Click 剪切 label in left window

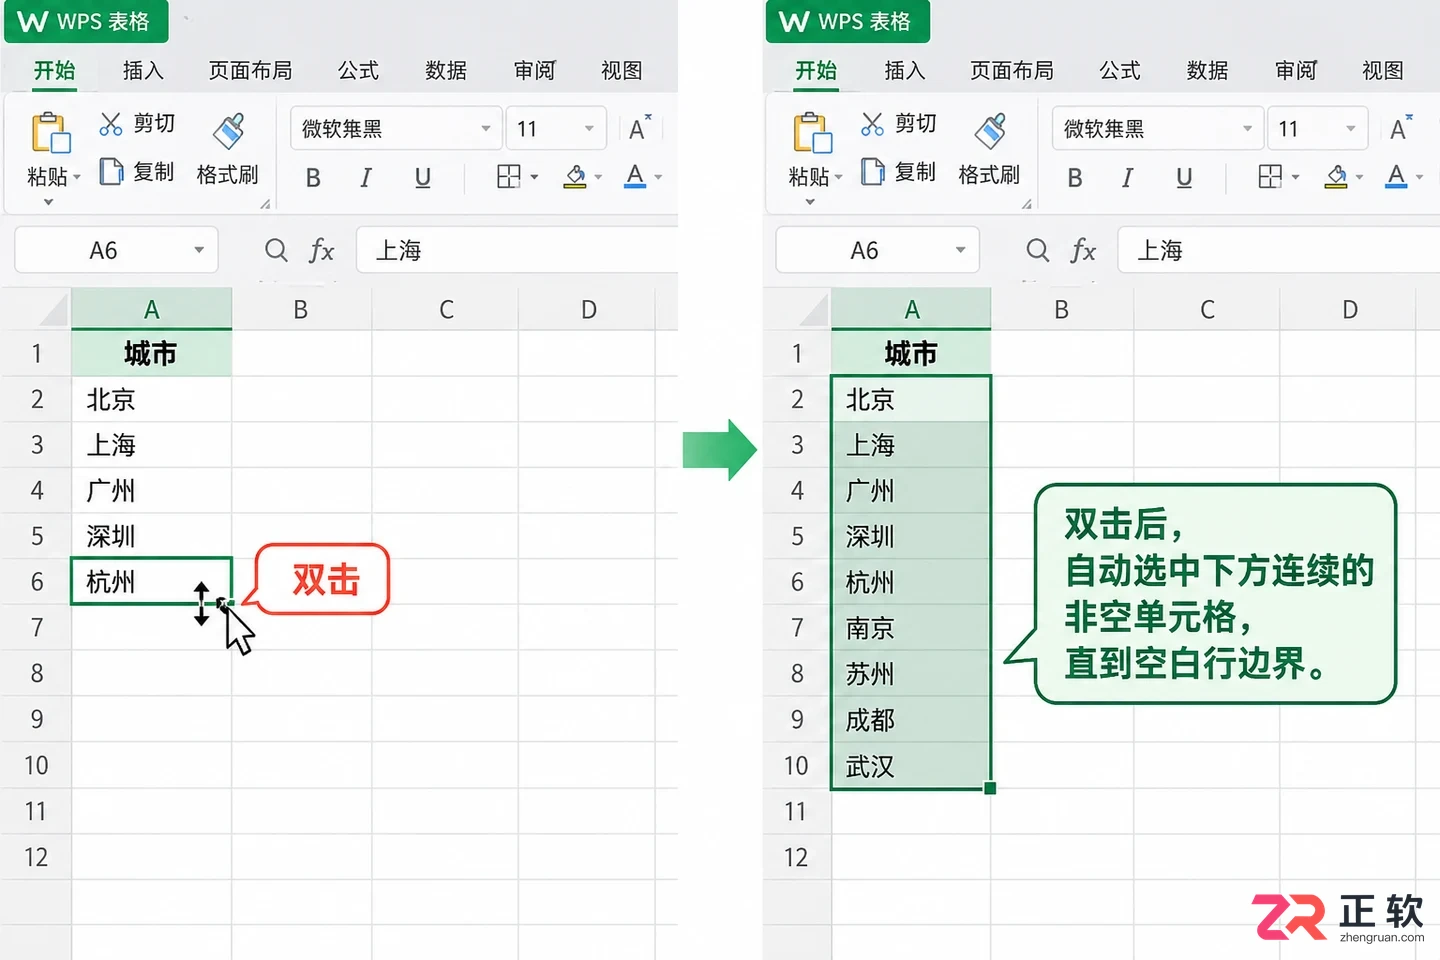tap(154, 123)
